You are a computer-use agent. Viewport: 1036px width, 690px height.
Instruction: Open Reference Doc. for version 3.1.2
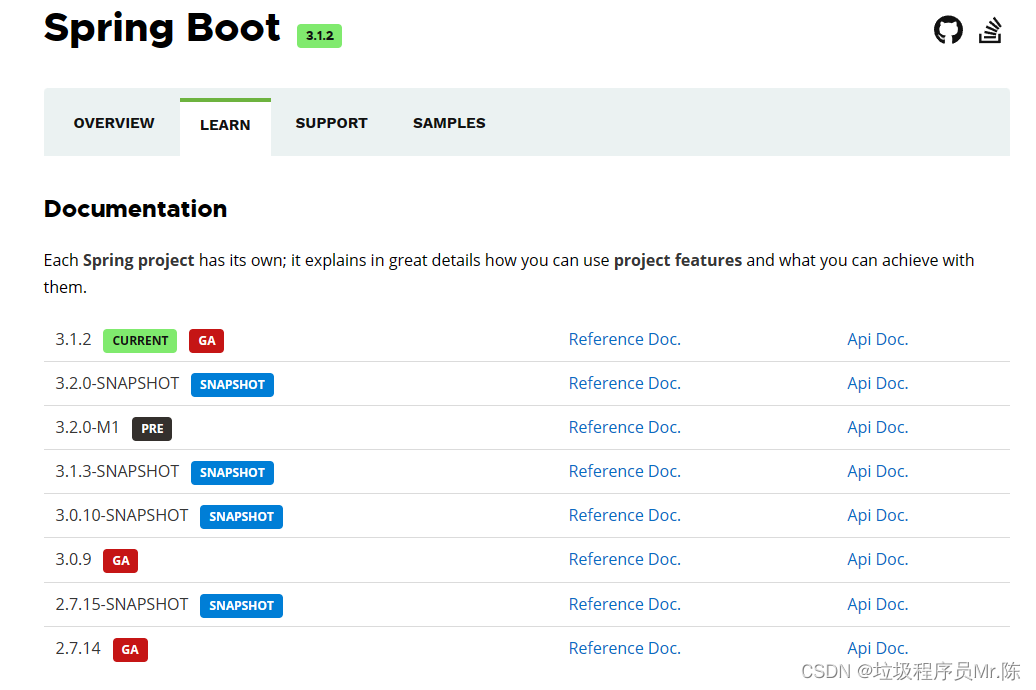click(x=624, y=339)
